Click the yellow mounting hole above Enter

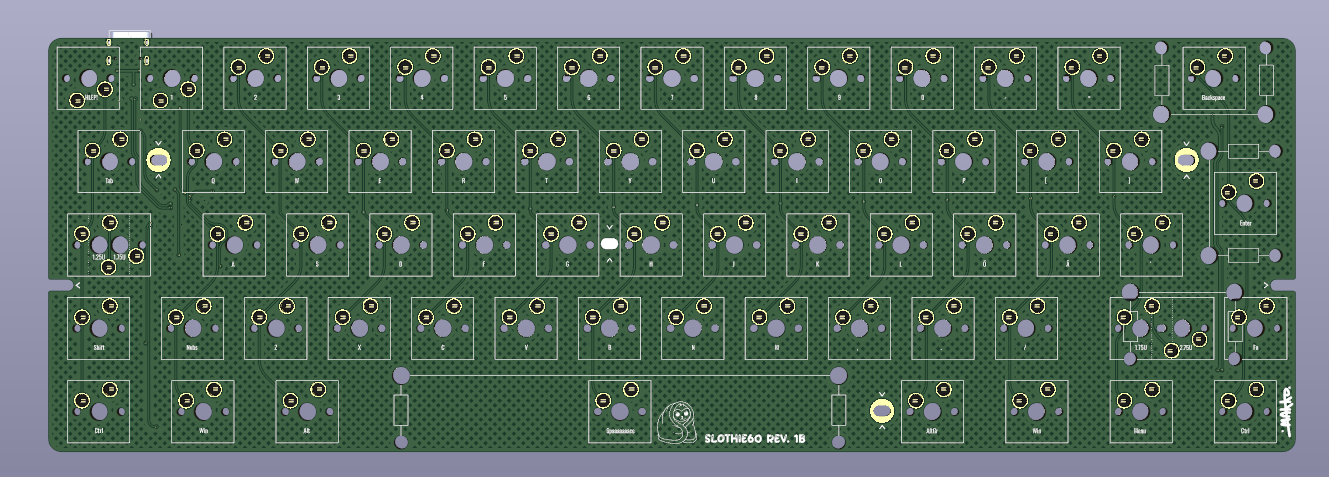(1186, 160)
